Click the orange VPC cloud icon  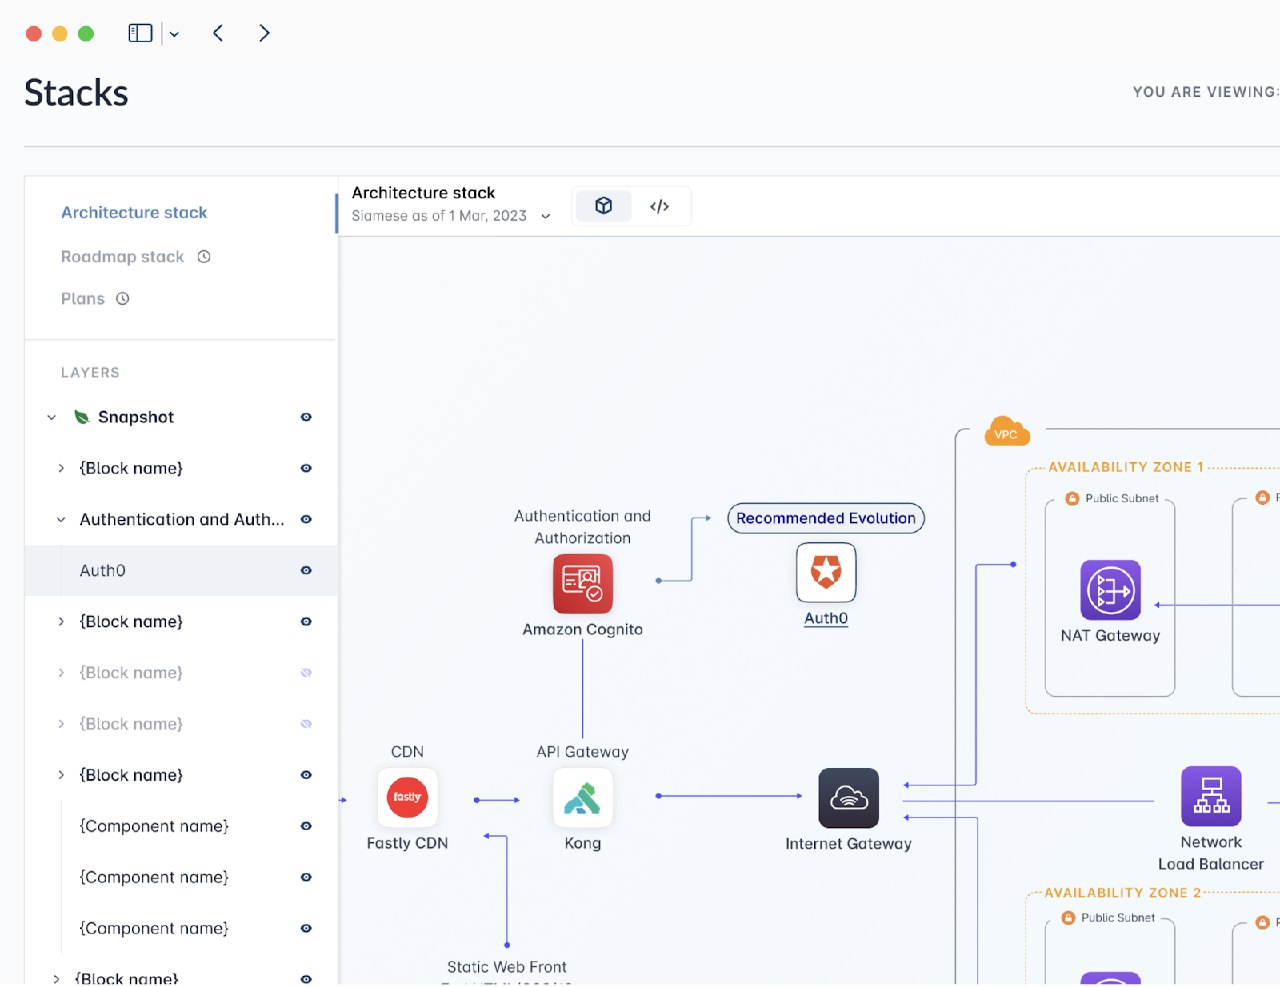point(1006,432)
